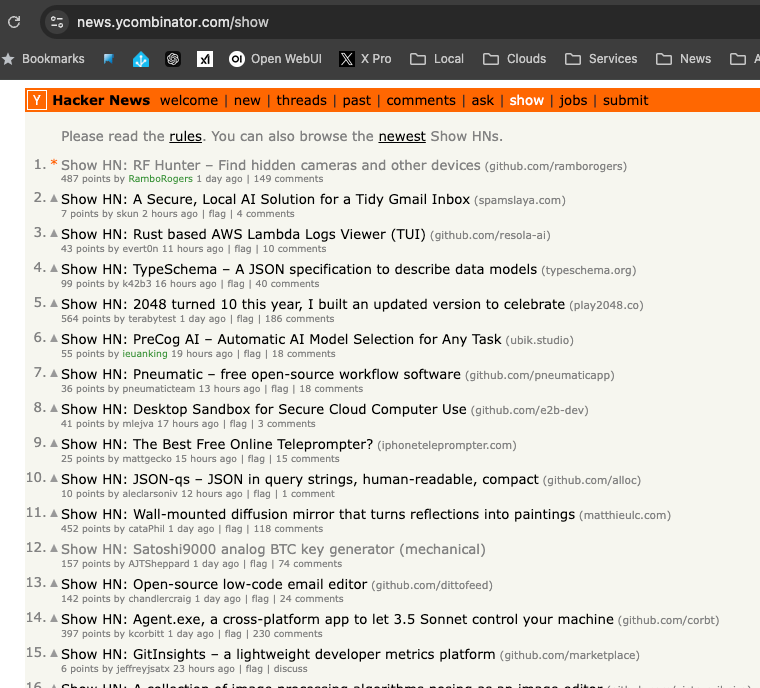The image size is (760, 688).
Task: Open kcorbitt user profile
Action: [146, 634]
